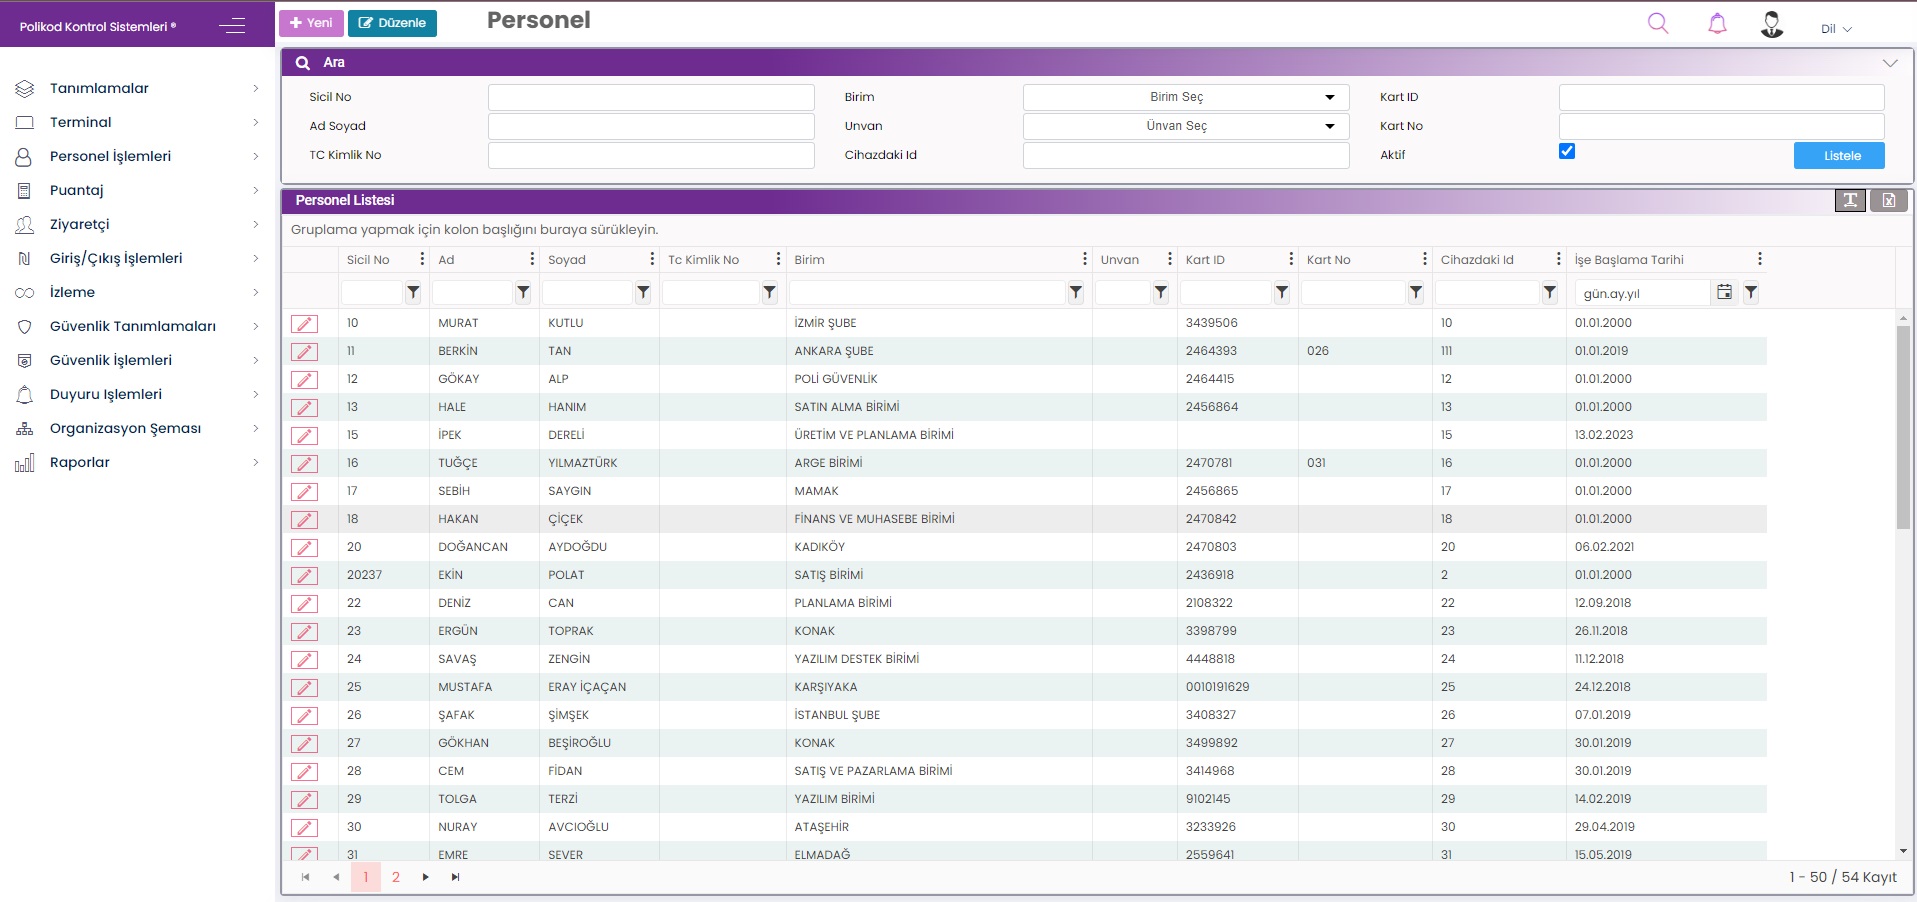Open İşe Başlama Tarihi column options menu
1917x902 pixels.
click(1760, 259)
